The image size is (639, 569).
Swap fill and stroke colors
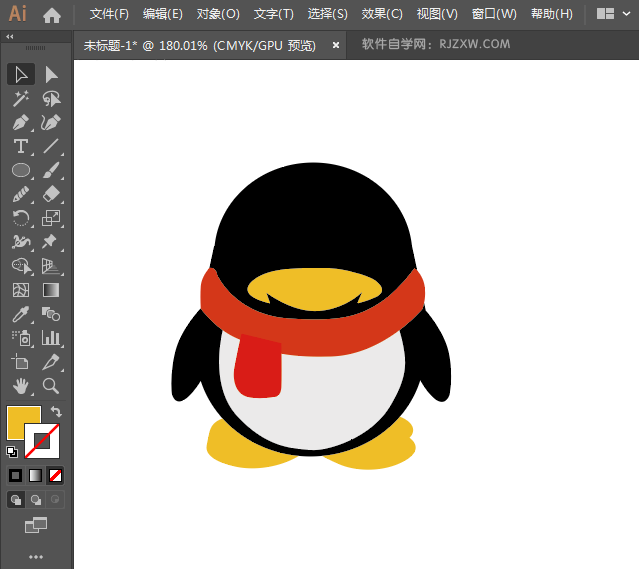56,411
